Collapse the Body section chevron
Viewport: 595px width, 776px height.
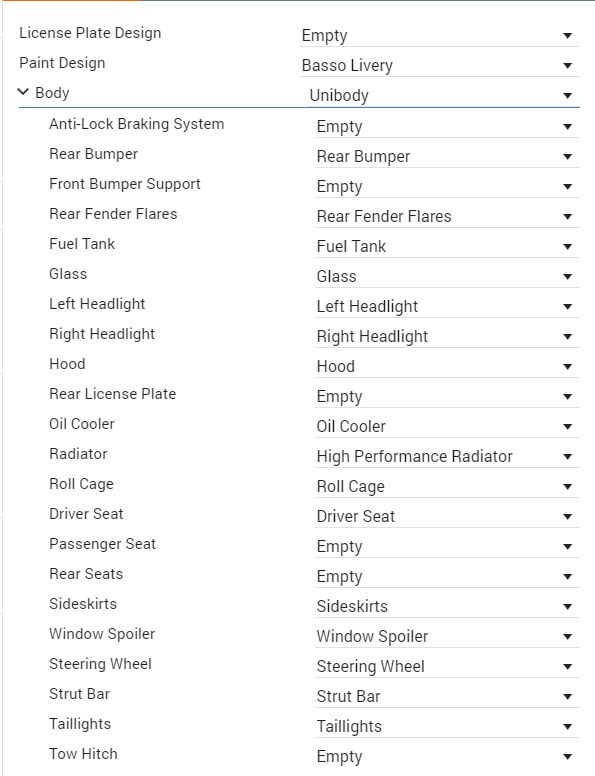coord(23,92)
